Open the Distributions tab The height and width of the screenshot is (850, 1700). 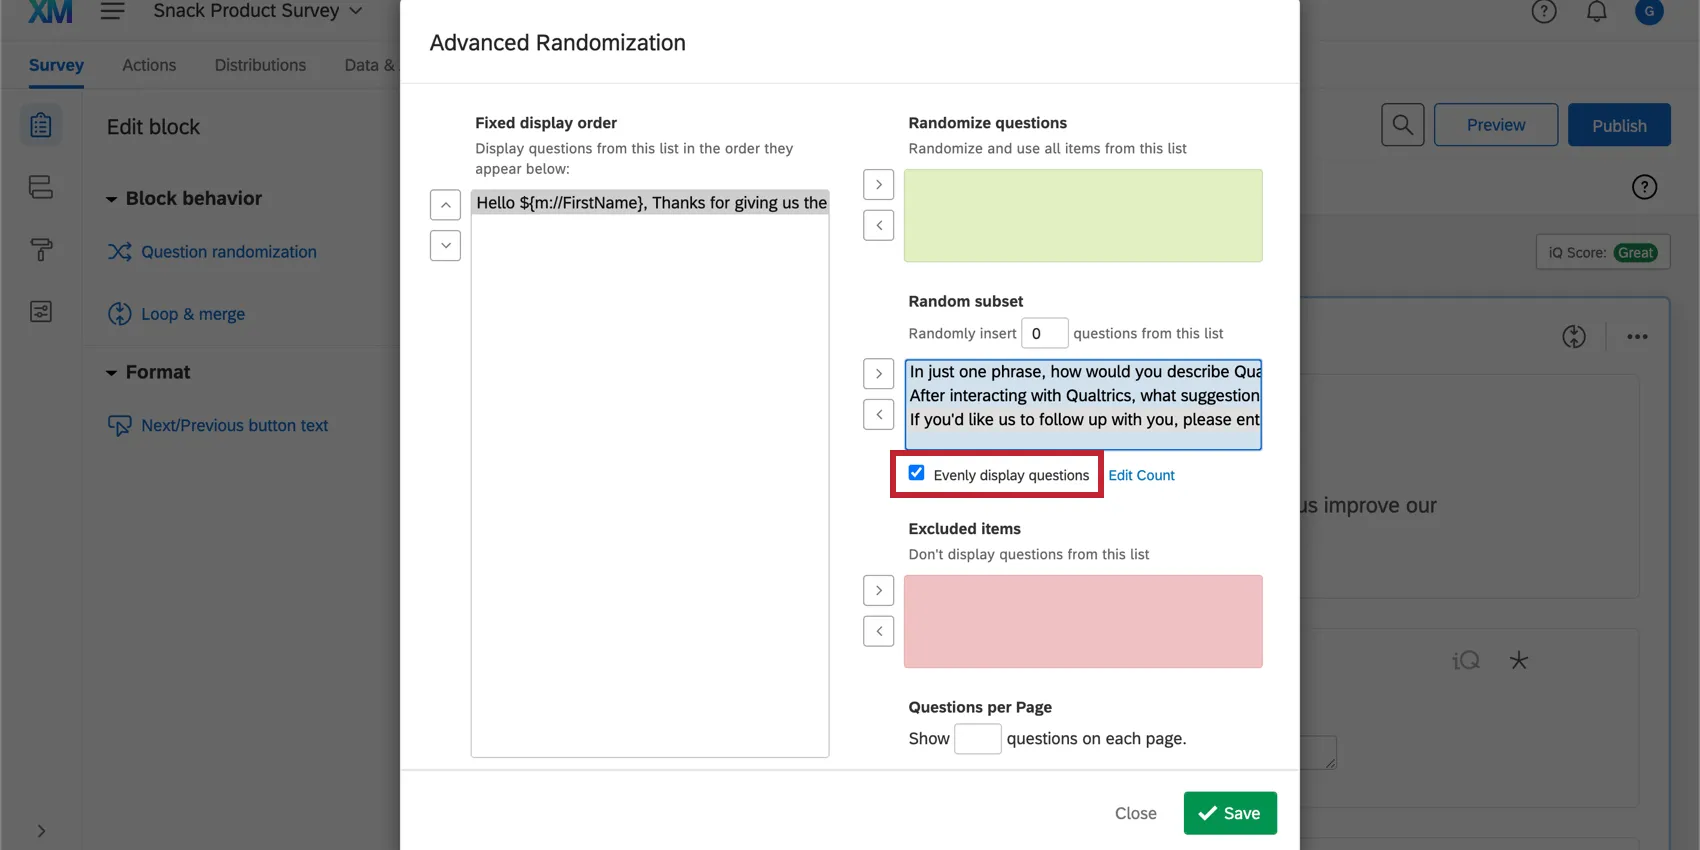(260, 65)
